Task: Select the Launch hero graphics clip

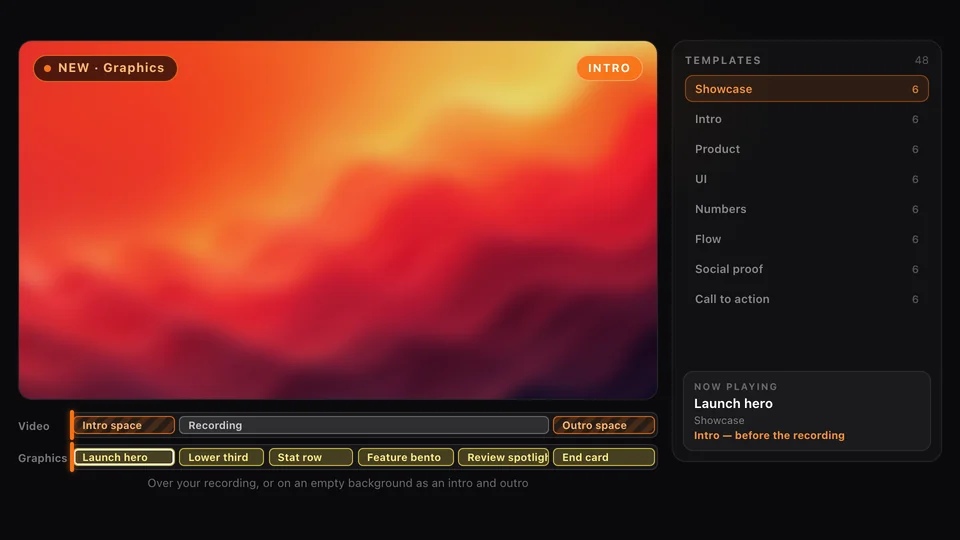Action: pos(124,457)
